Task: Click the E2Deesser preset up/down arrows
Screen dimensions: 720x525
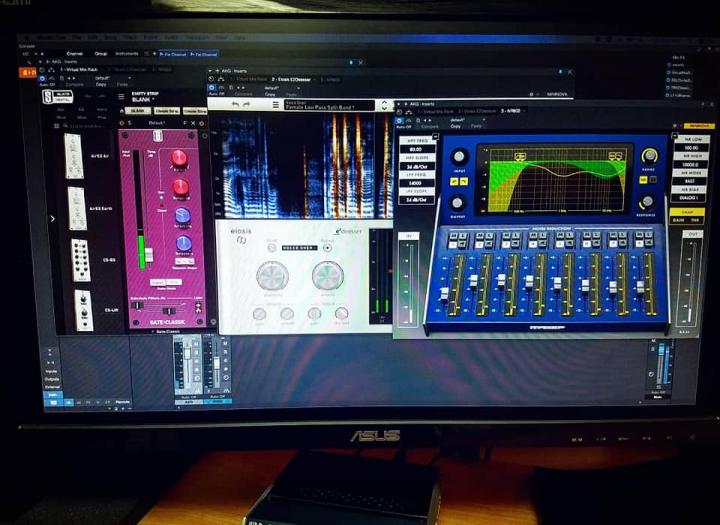Action: click(384, 106)
